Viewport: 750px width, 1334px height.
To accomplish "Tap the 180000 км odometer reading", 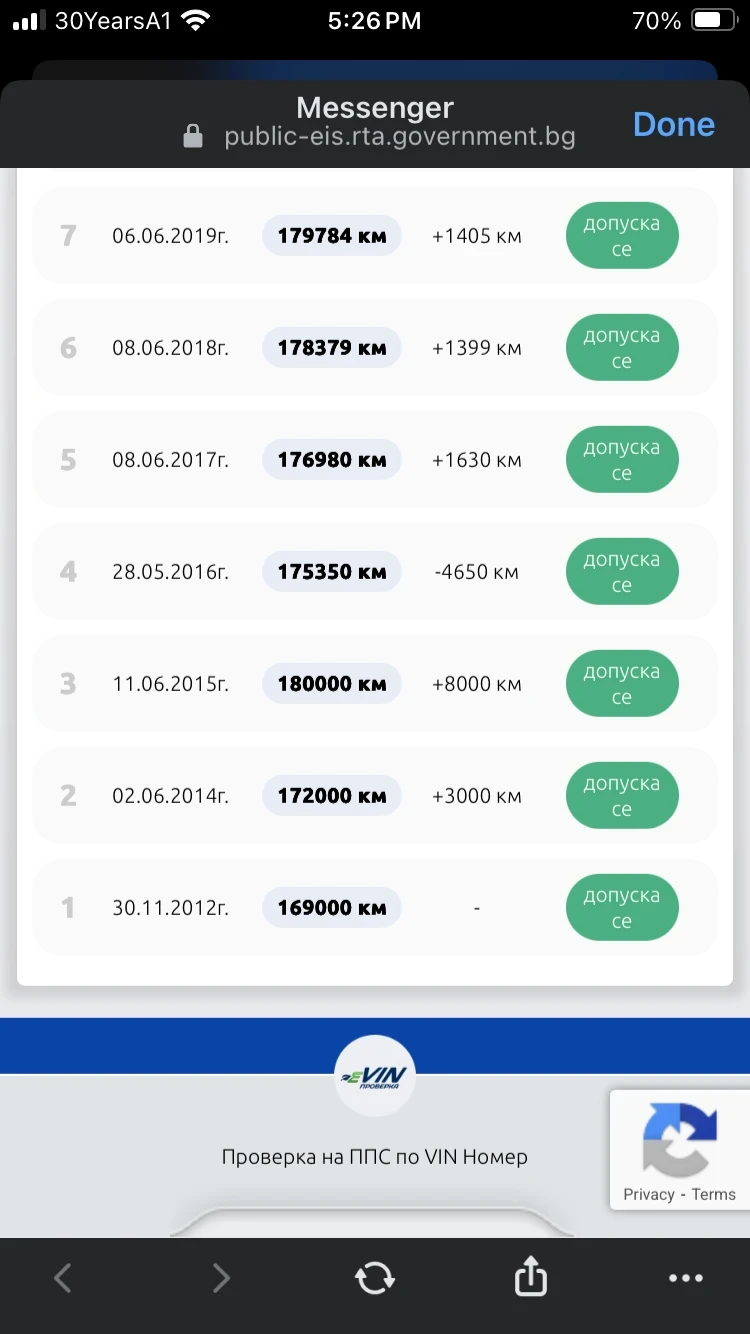I will [x=332, y=684].
